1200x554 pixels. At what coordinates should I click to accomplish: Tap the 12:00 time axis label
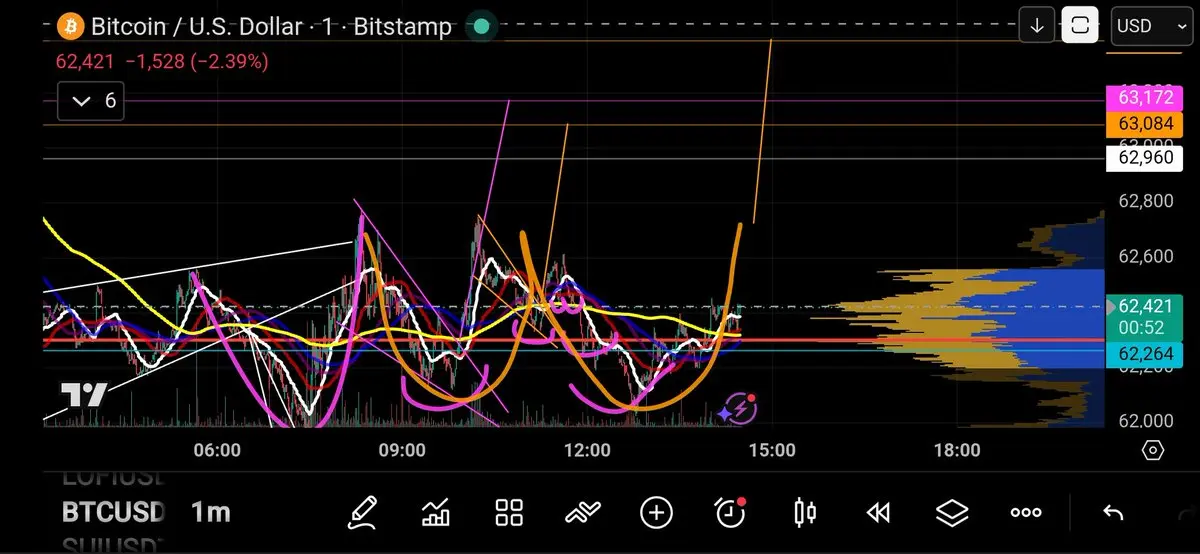(x=587, y=451)
